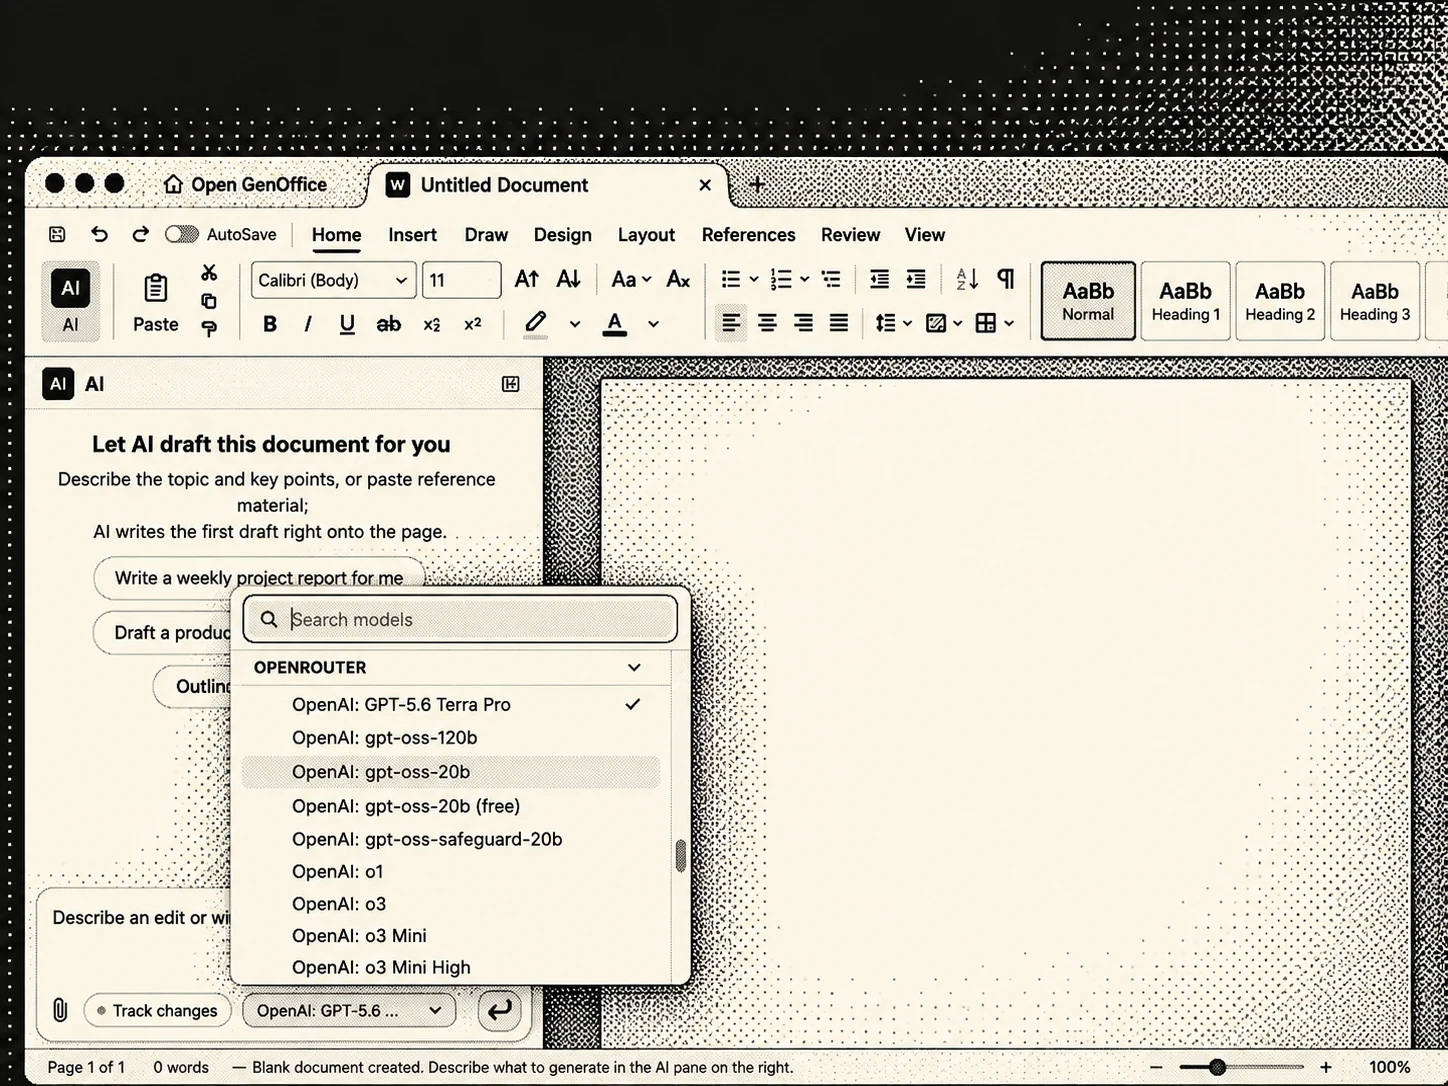Center align the paragraph
The width and height of the screenshot is (1448, 1086).
click(767, 323)
